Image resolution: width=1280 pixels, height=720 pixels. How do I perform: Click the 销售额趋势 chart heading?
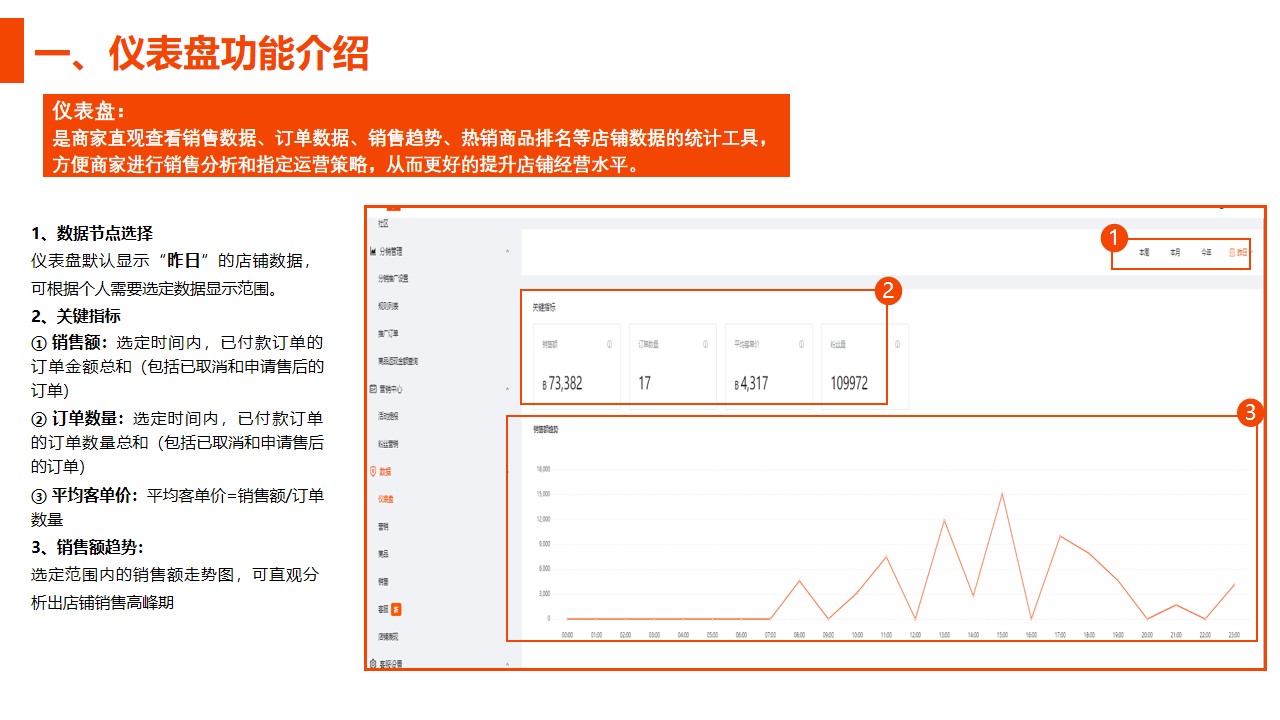[x=546, y=429]
